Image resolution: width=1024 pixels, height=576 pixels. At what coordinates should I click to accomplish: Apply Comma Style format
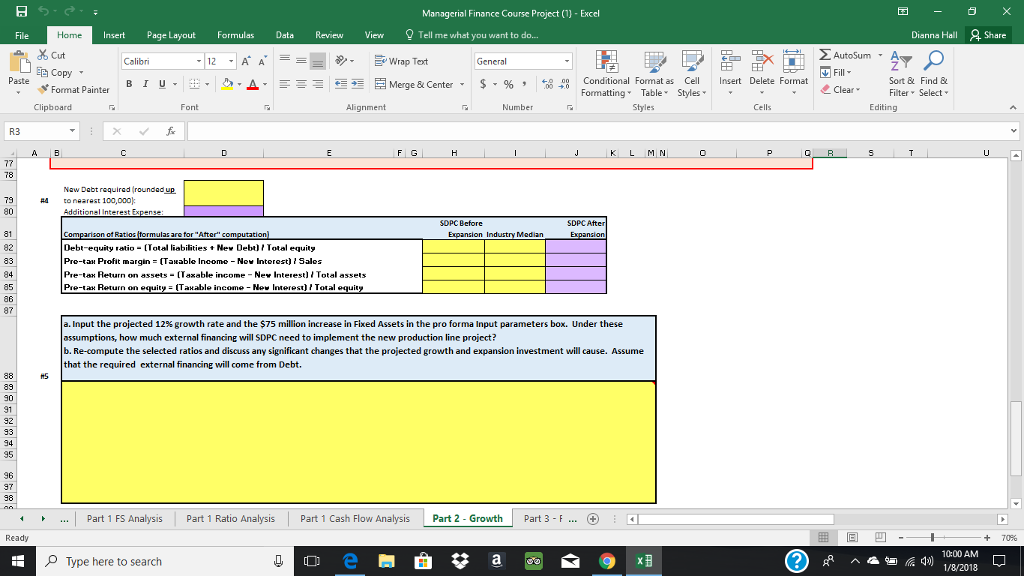pyautogui.click(x=524, y=84)
